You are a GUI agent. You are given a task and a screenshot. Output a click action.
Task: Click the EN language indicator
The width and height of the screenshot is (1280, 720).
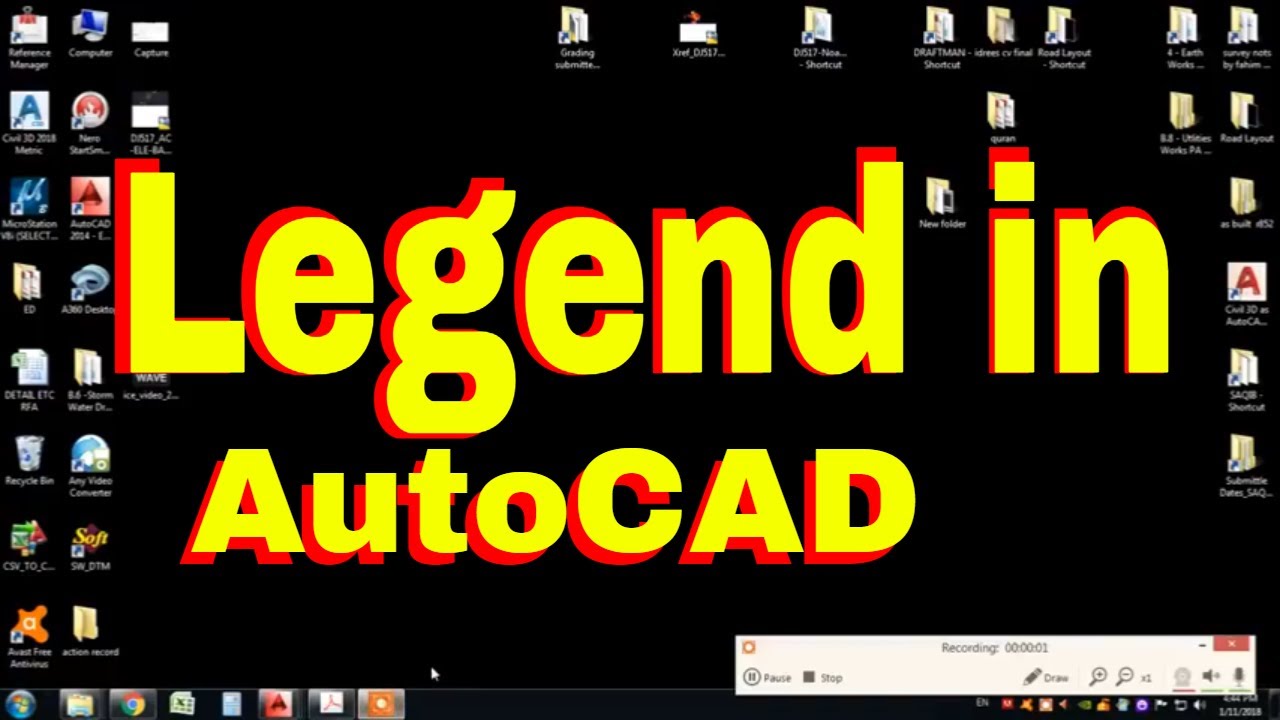coord(983,704)
